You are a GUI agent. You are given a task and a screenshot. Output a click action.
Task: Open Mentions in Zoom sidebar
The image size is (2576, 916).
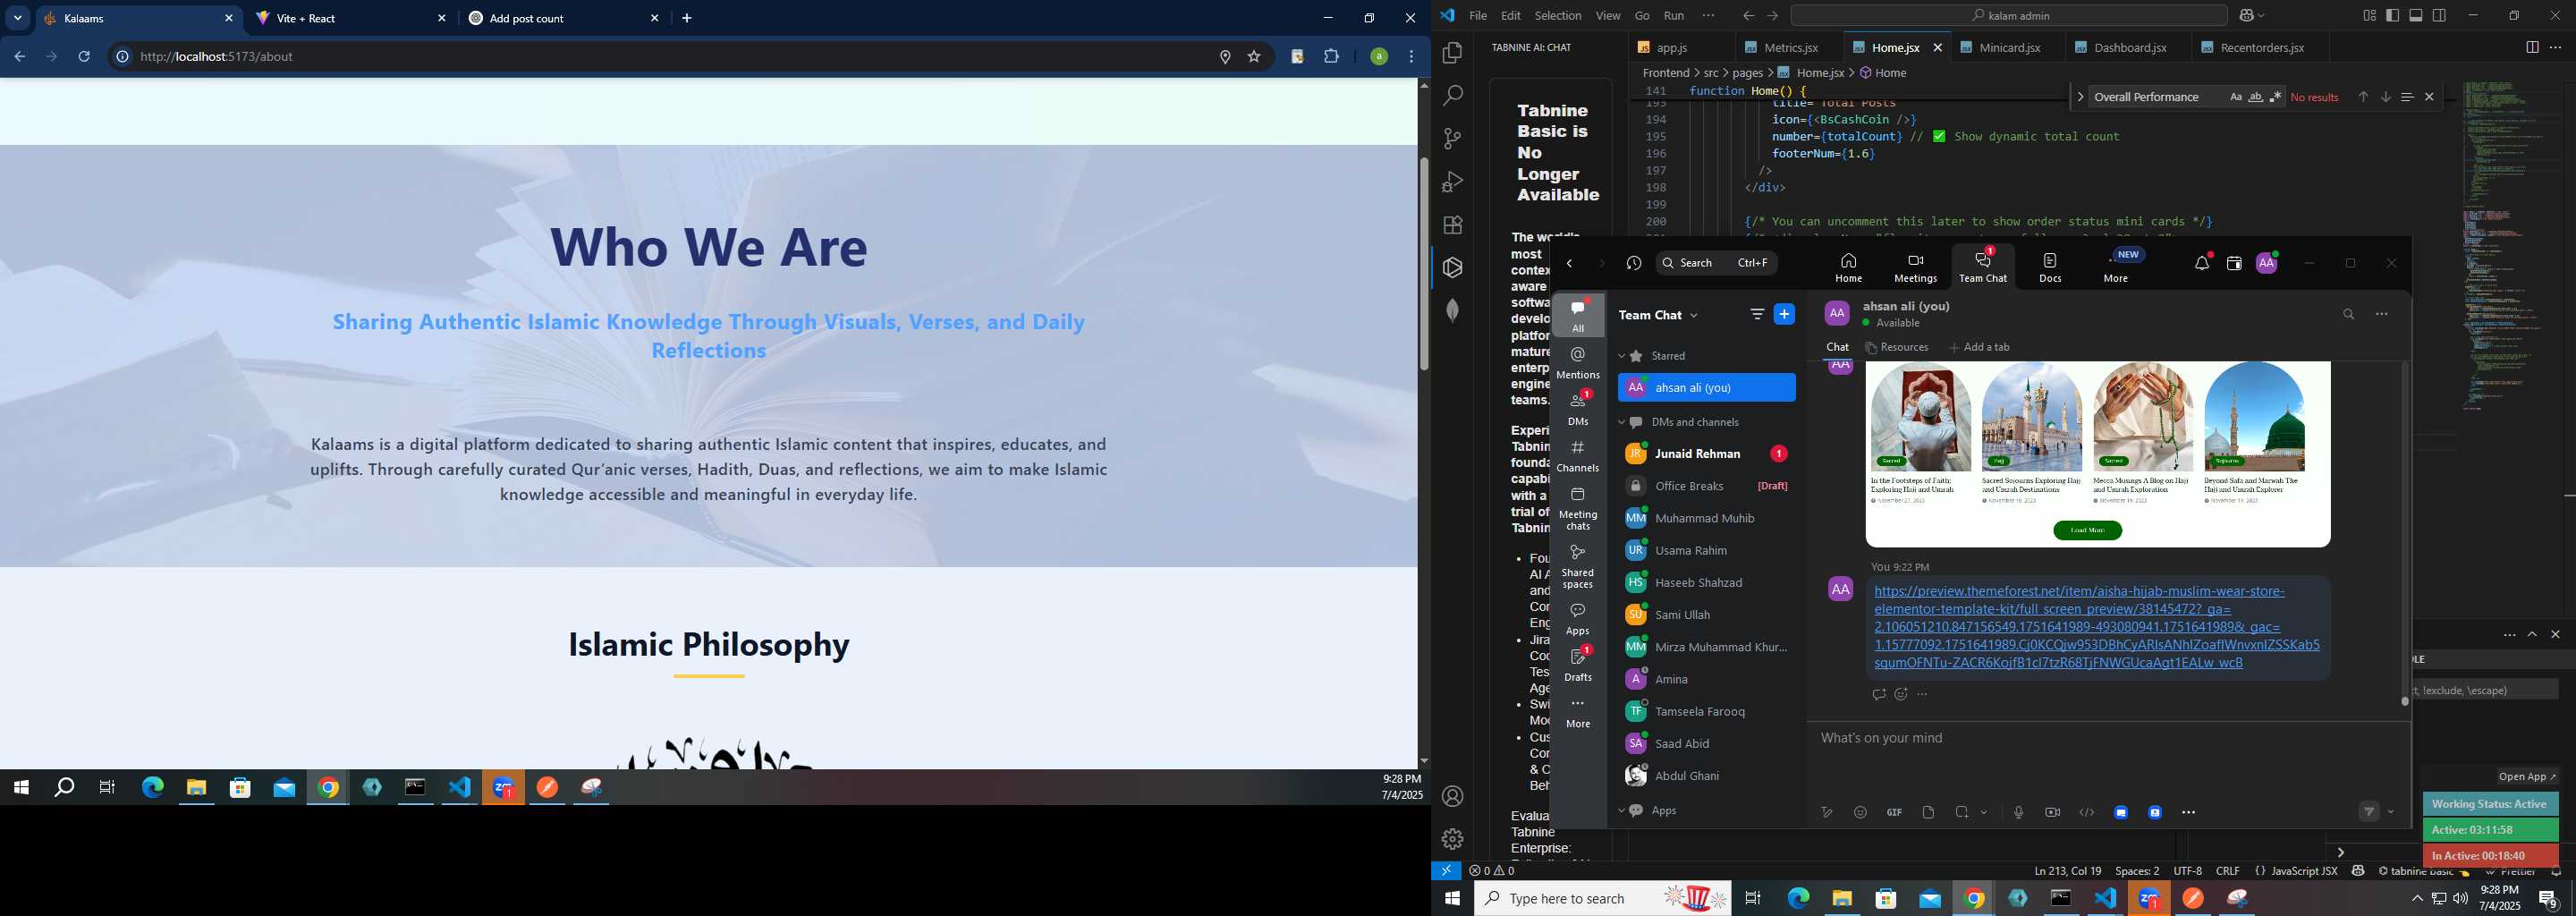point(1578,363)
